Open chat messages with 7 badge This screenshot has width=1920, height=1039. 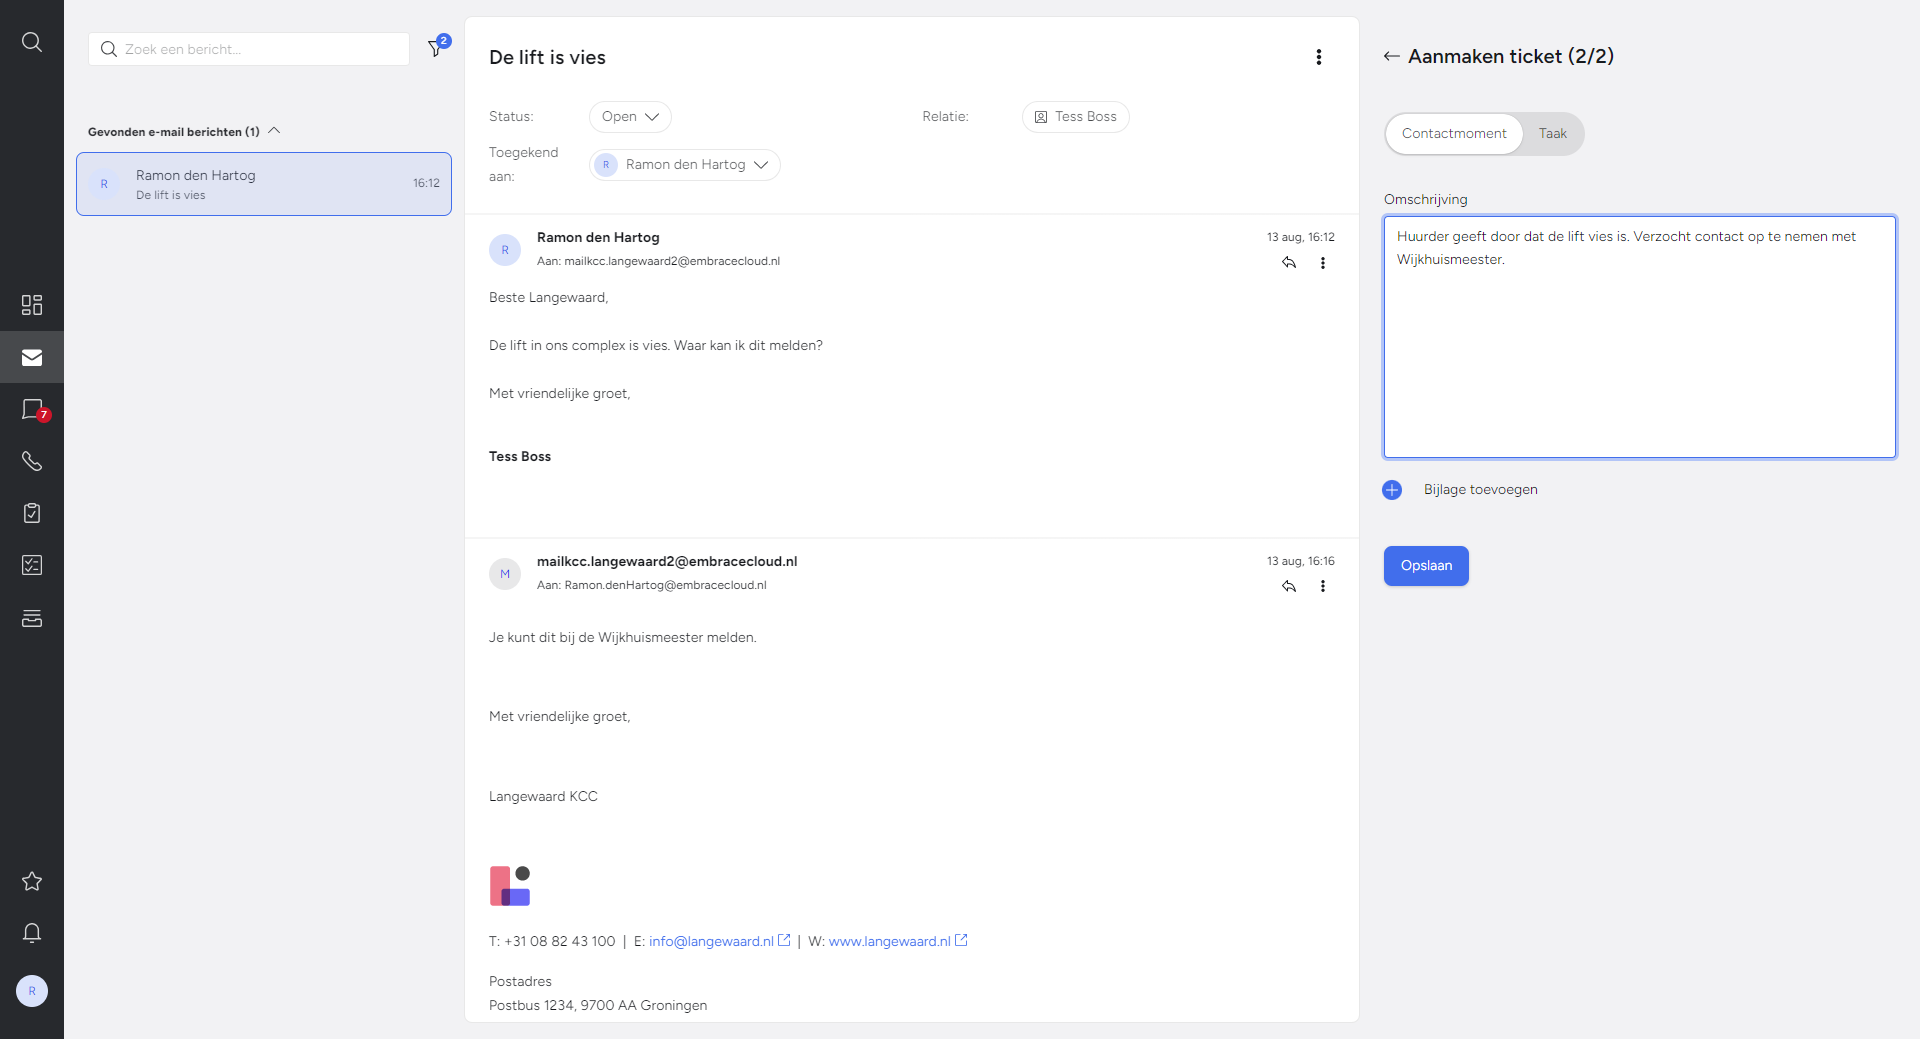(32, 409)
